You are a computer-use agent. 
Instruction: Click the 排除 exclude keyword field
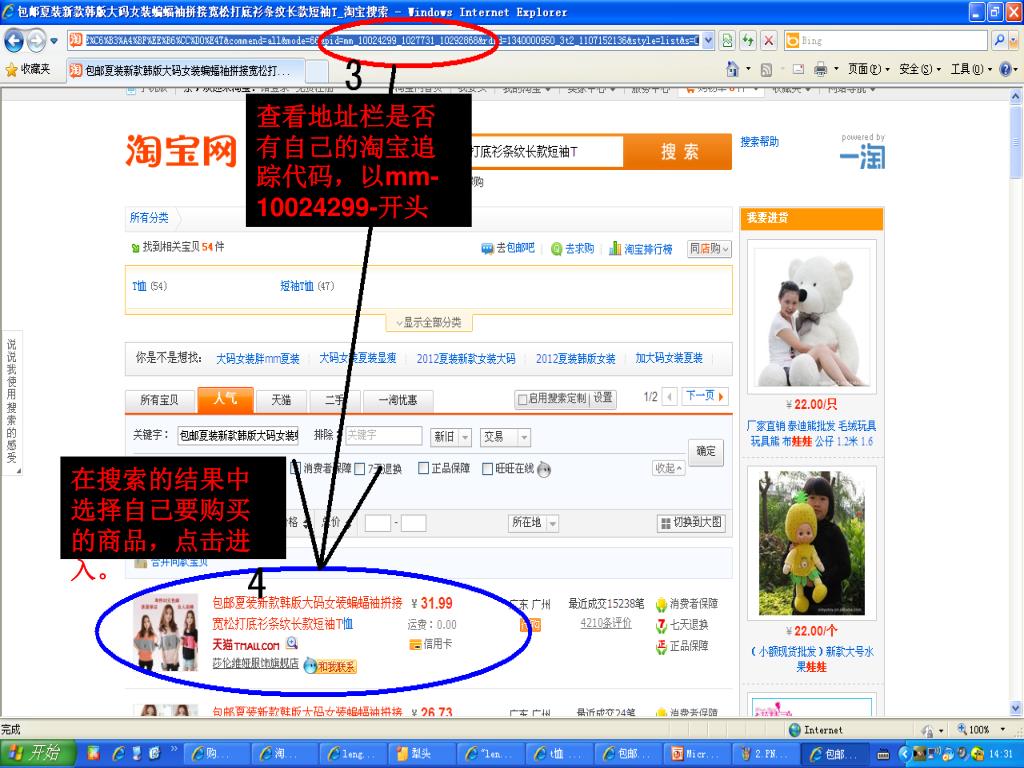coord(383,436)
